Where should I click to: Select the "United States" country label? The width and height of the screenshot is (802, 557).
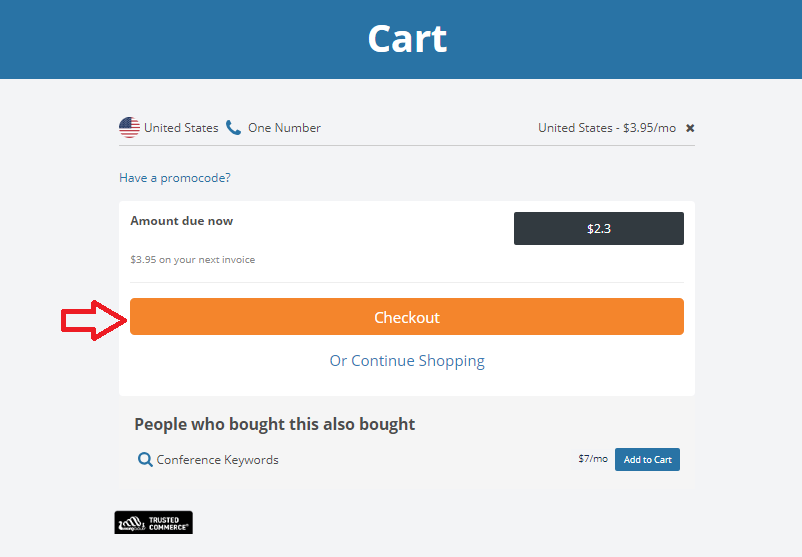click(x=181, y=128)
